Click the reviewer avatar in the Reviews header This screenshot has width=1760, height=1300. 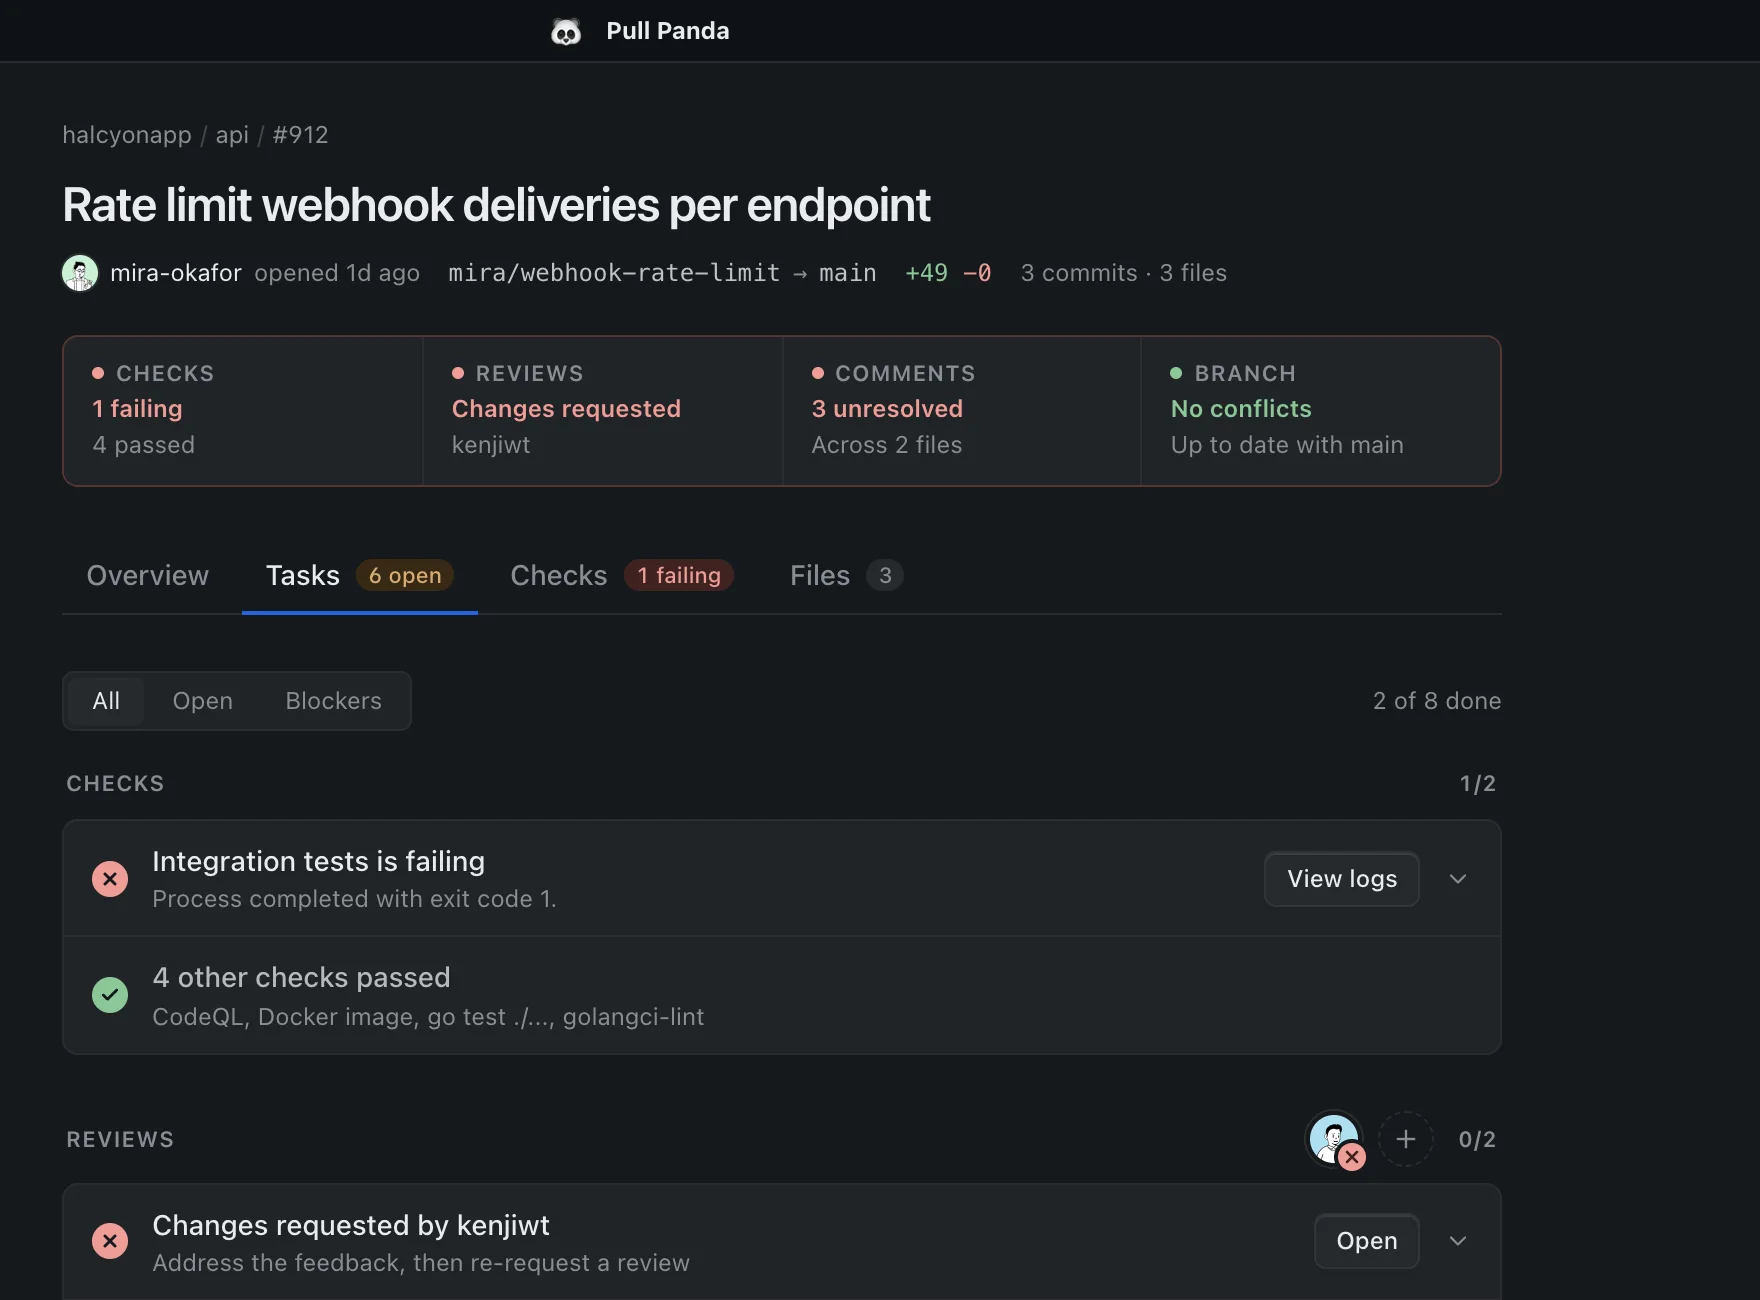coord(1335,1139)
